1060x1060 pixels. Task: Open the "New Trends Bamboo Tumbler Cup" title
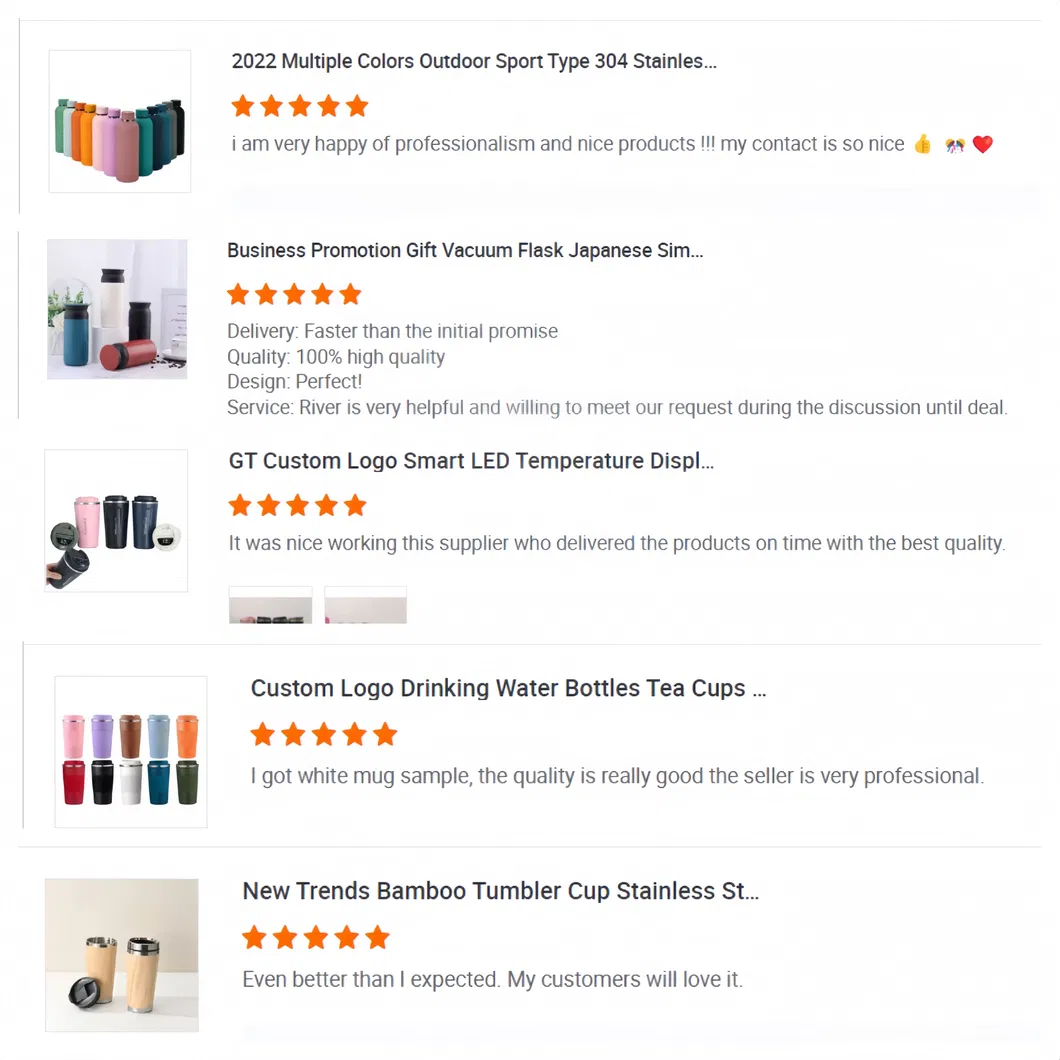(500, 891)
